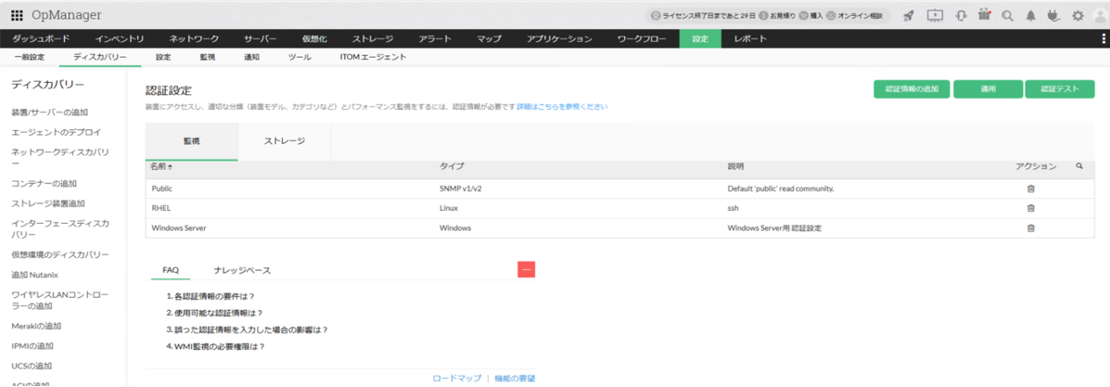Collapse the FAQ panel with red minus button

(x=526, y=270)
